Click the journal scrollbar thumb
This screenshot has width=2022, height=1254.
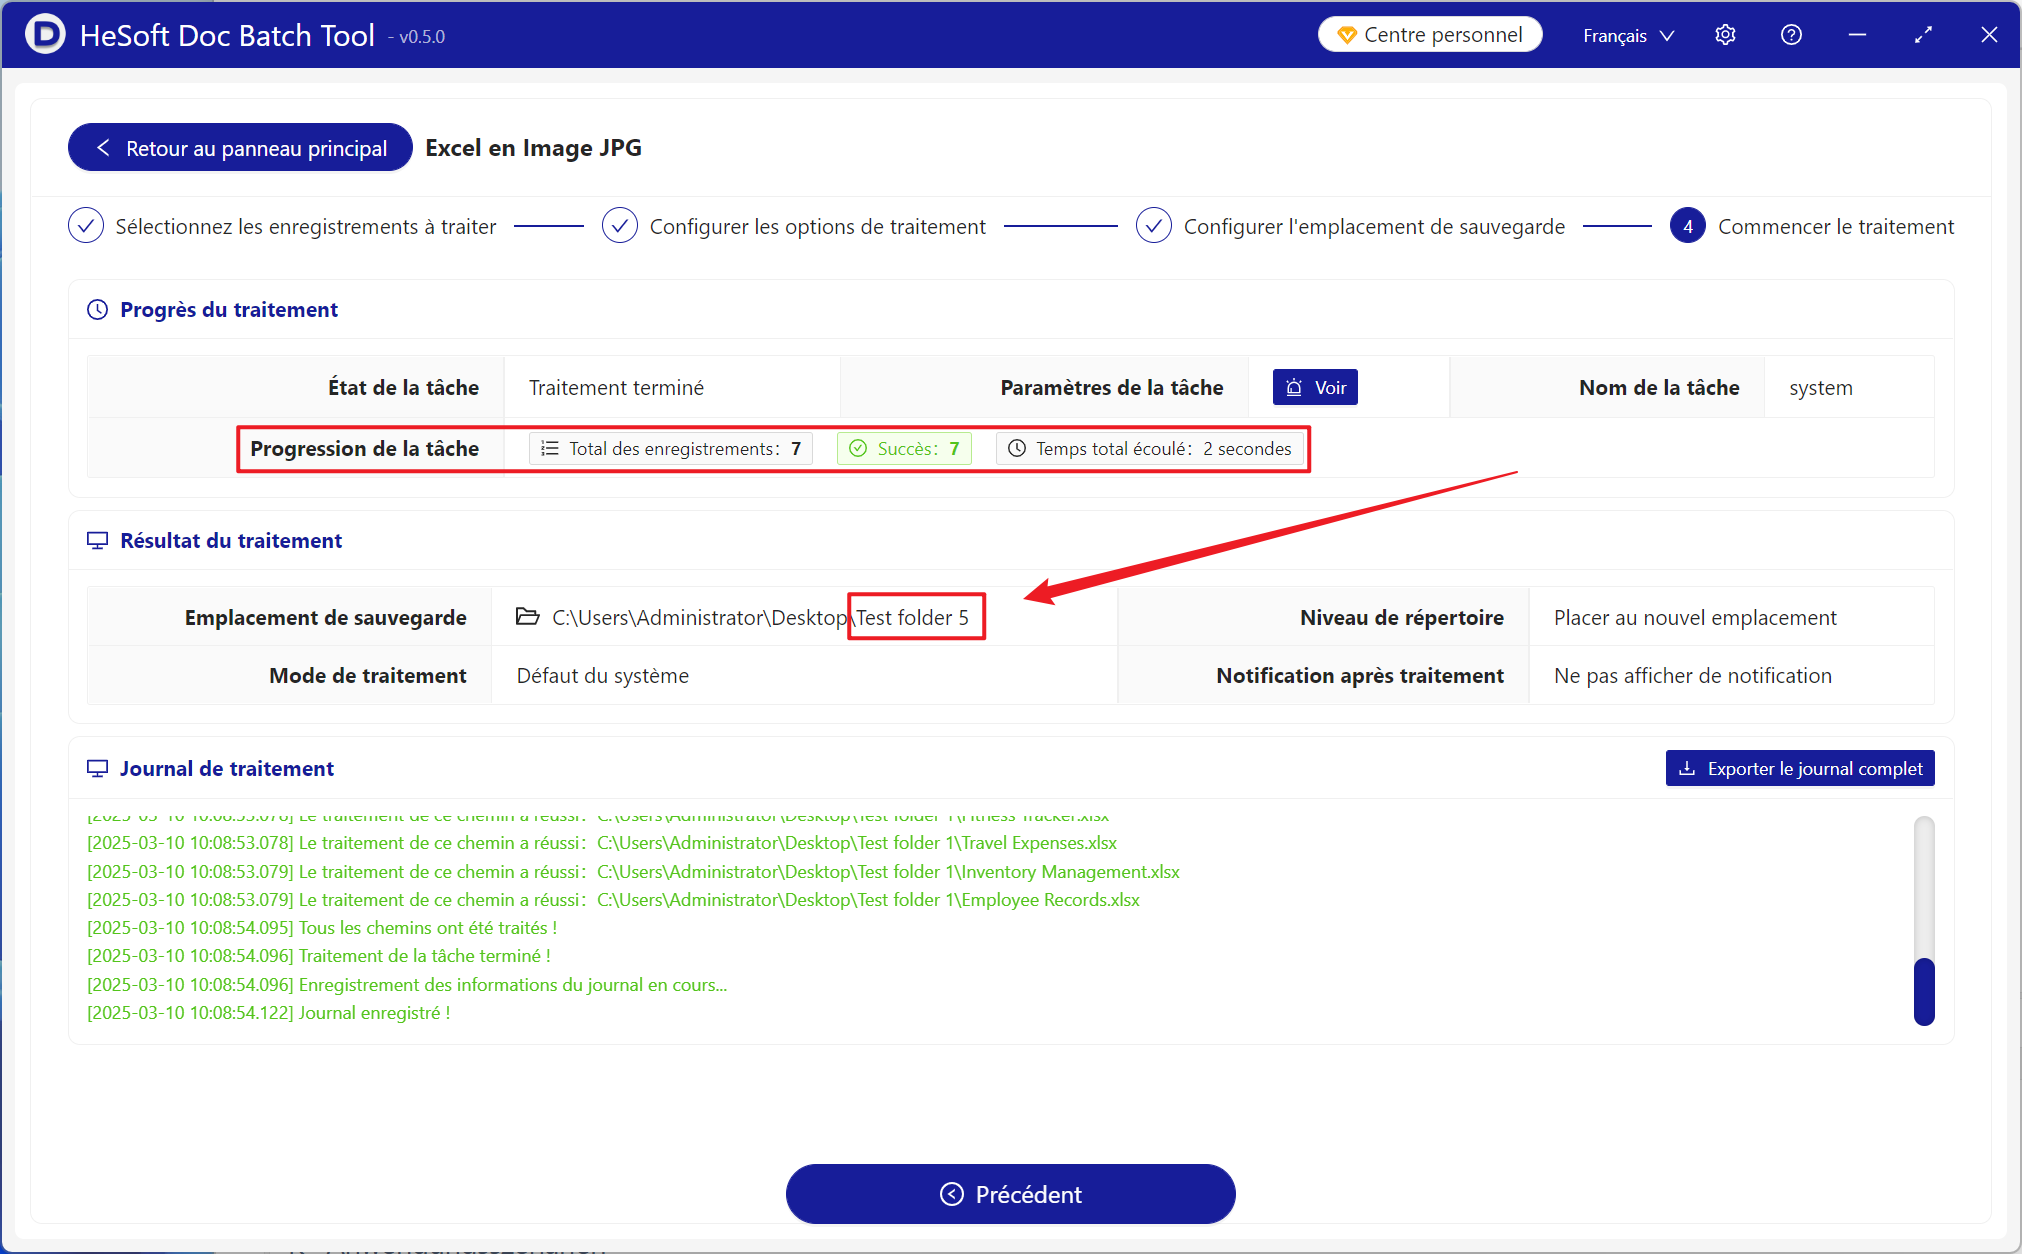[x=1924, y=991]
